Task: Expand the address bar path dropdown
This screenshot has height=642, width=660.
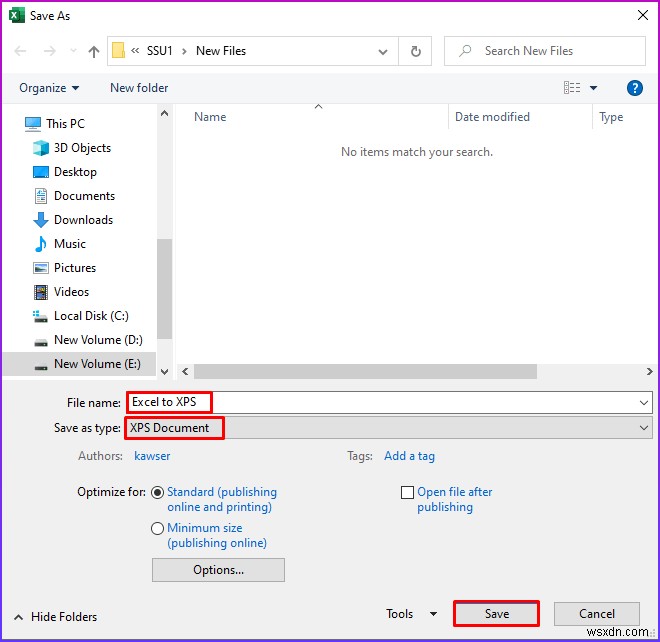Action: coord(383,52)
